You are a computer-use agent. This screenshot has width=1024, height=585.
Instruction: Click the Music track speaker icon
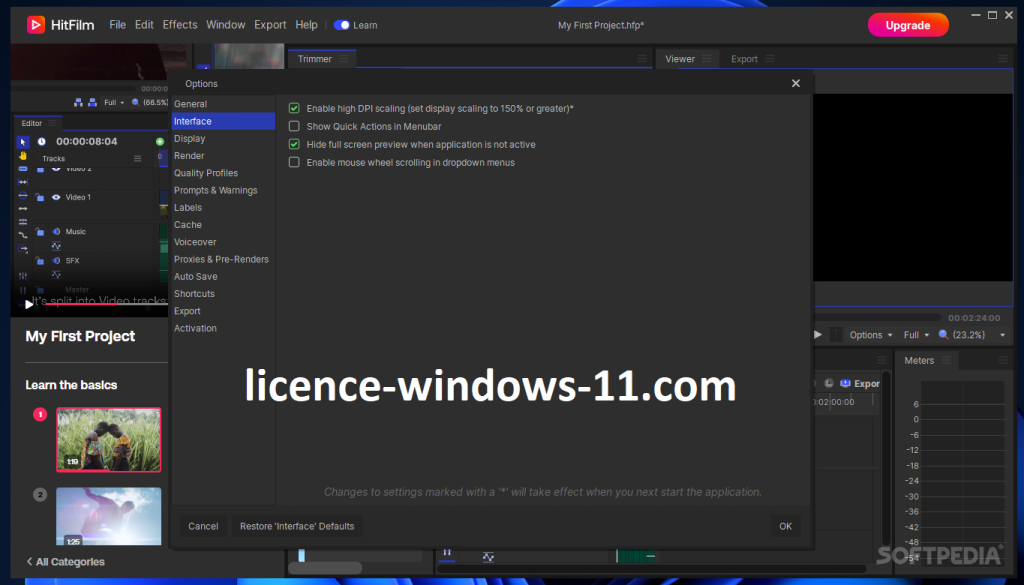click(x=56, y=232)
